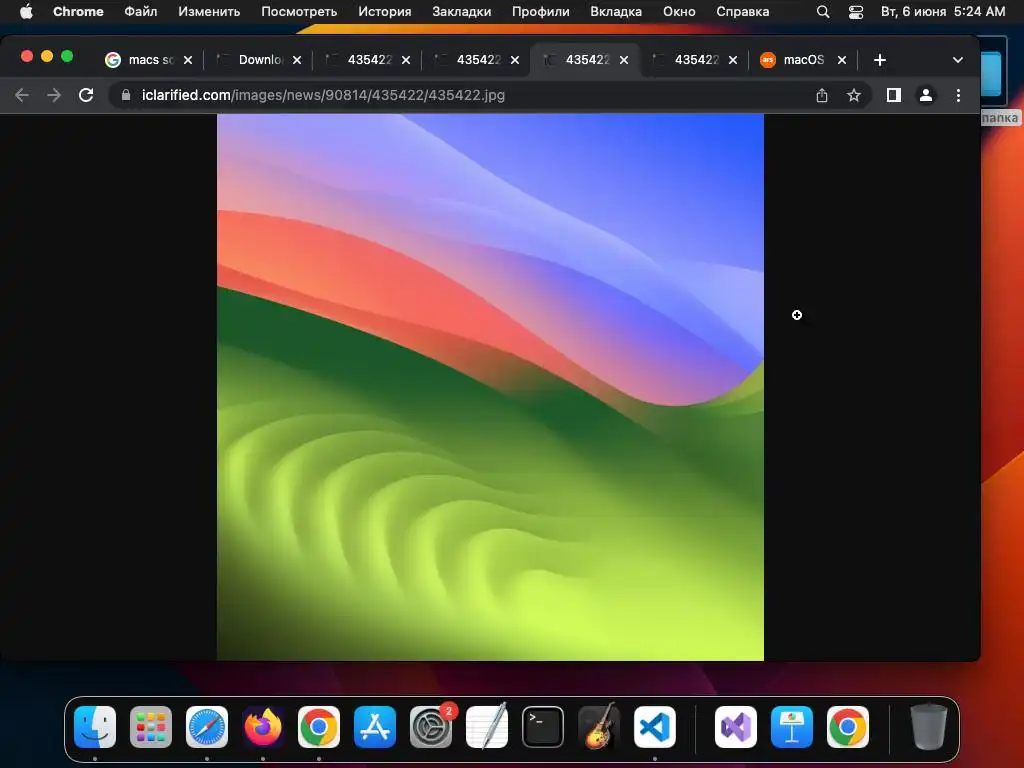This screenshot has height=768, width=1024.
Task: Open the Вкладка menu
Action: (x=616, y=12)
